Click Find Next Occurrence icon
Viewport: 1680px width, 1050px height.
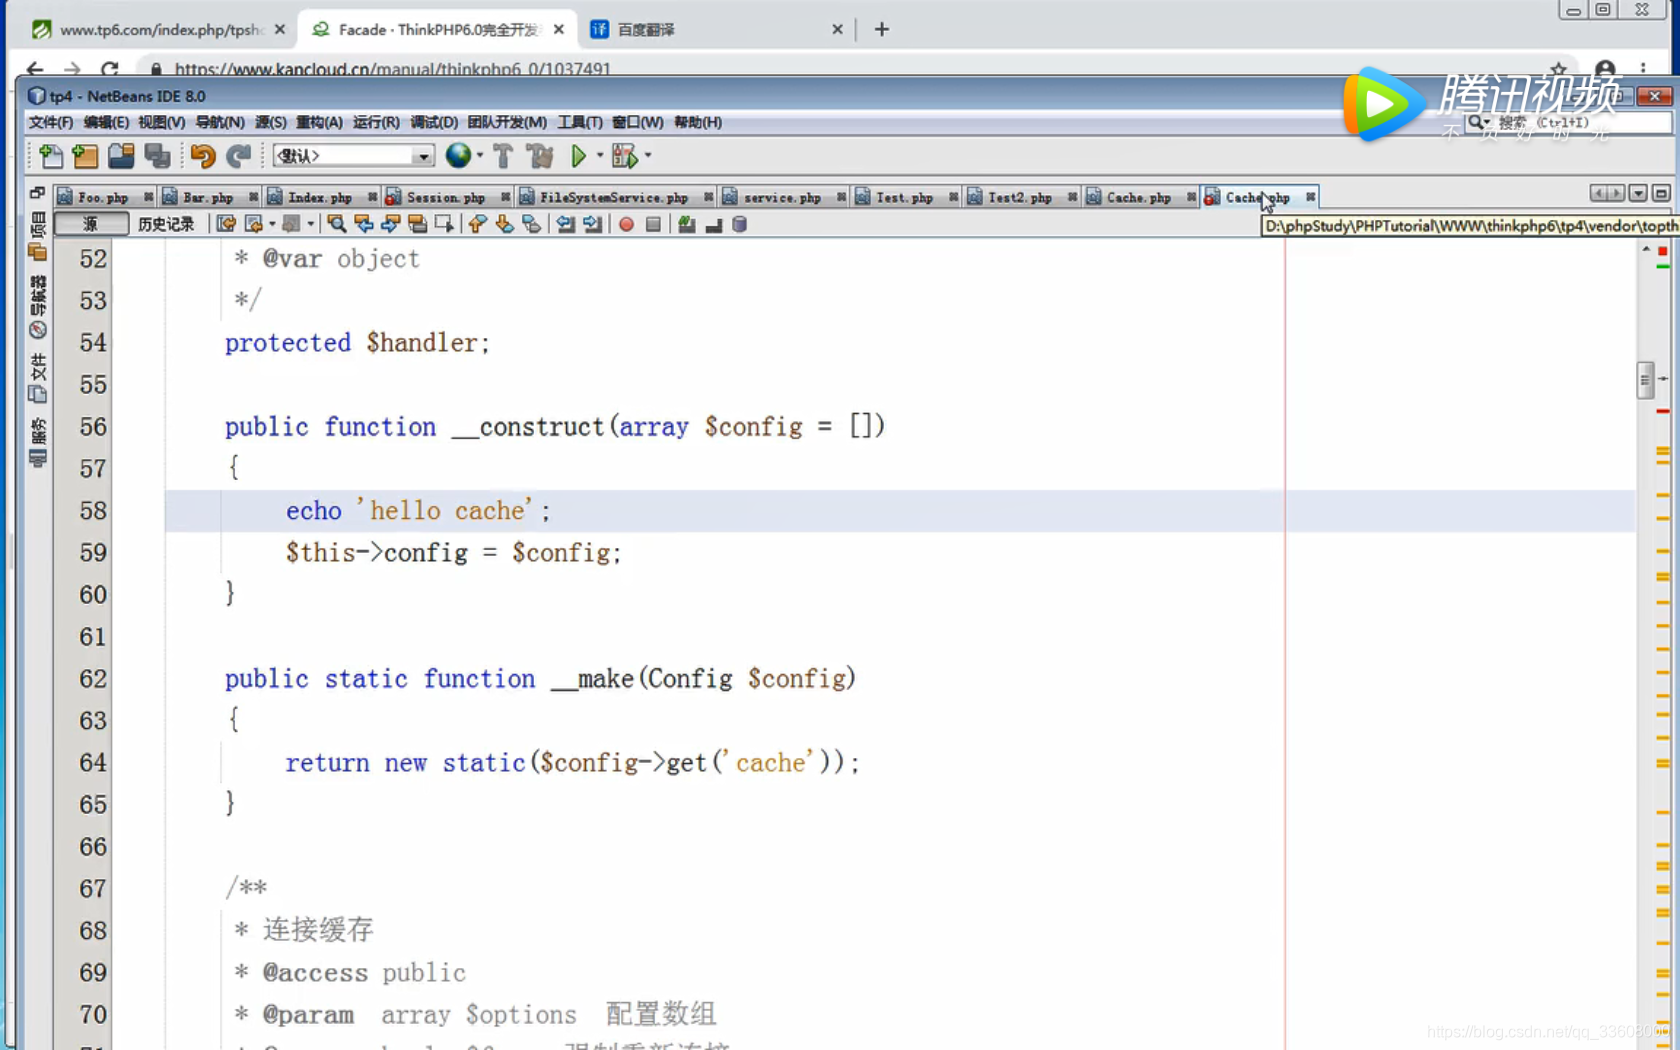click(390, 224)
